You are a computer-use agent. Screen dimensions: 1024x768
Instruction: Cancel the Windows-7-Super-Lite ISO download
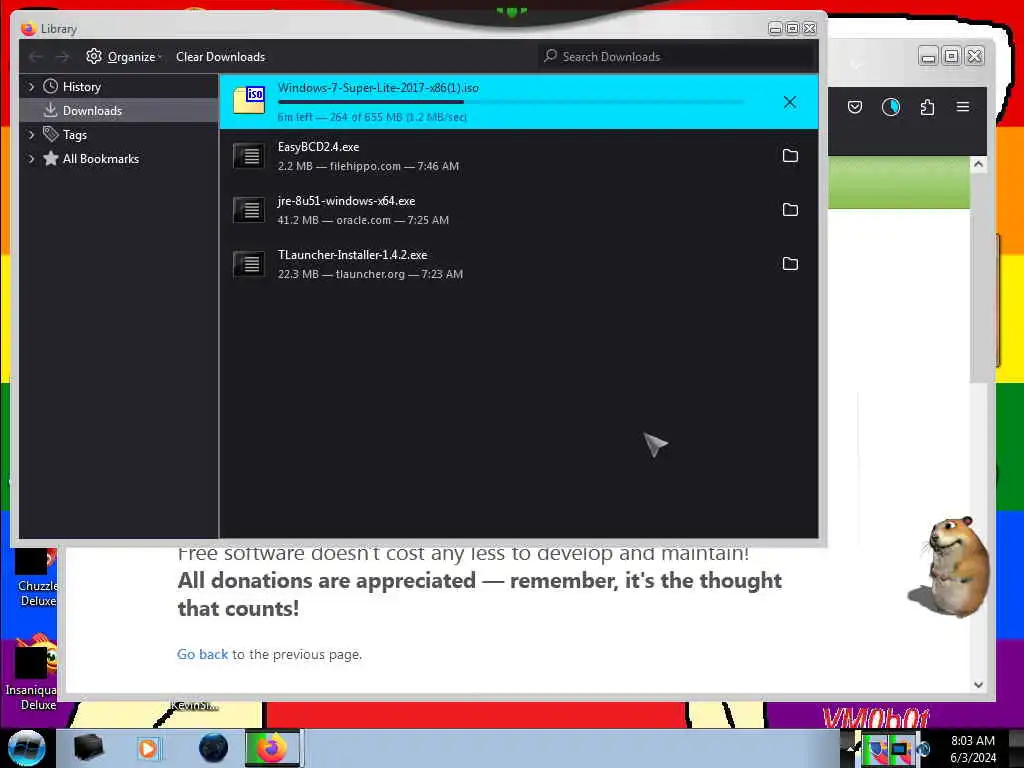(x=790, y=102)
